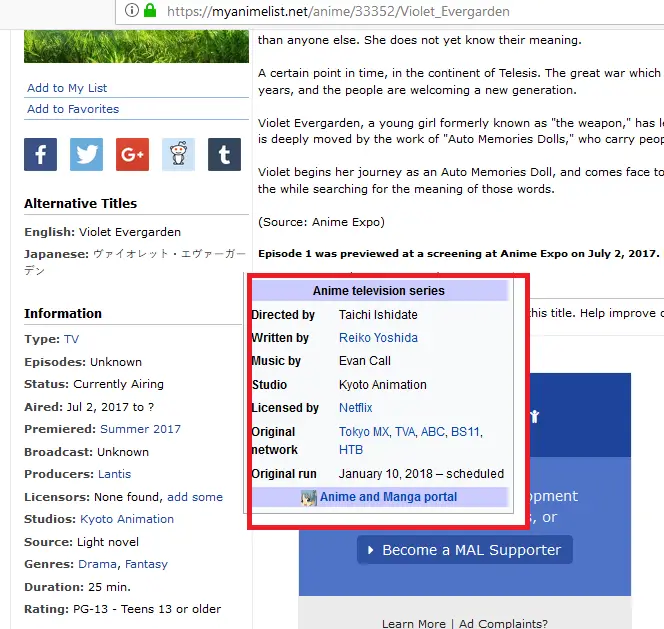664x629 pixels.
Task: Click the Alternative Titles heading
Action: coord(80,204)
